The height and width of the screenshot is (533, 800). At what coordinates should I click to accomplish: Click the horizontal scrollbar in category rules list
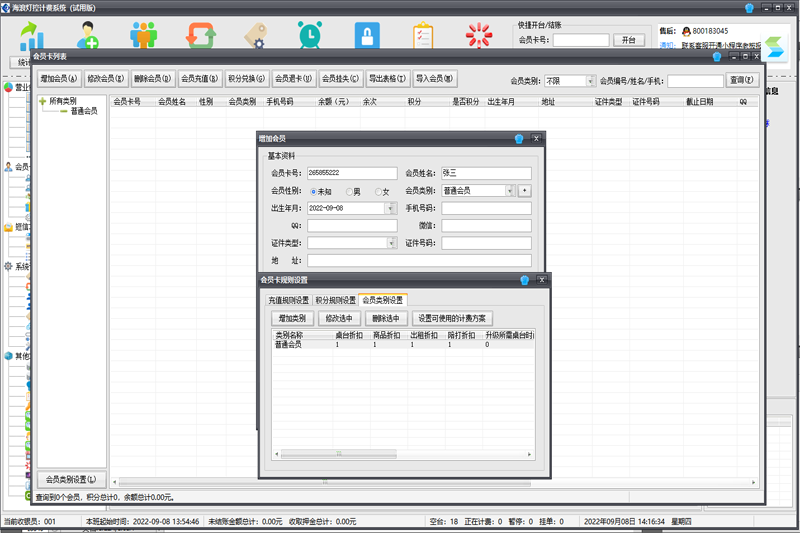400,453
